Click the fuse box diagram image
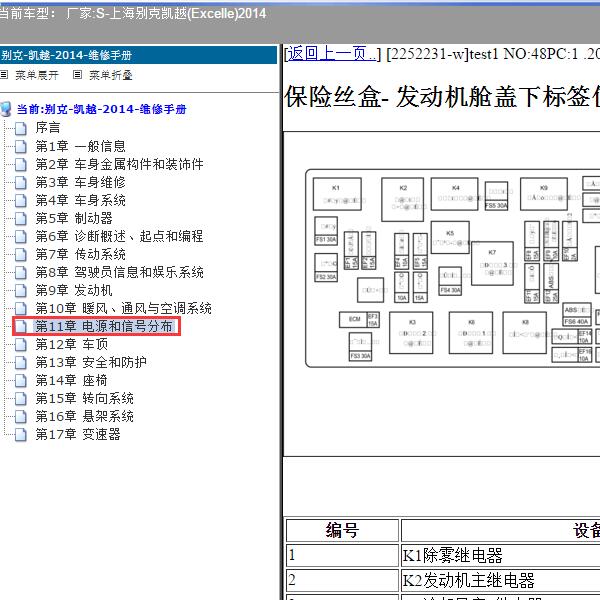Image resolution: width=600 pixels, height=600 pixels. point(453,268)
